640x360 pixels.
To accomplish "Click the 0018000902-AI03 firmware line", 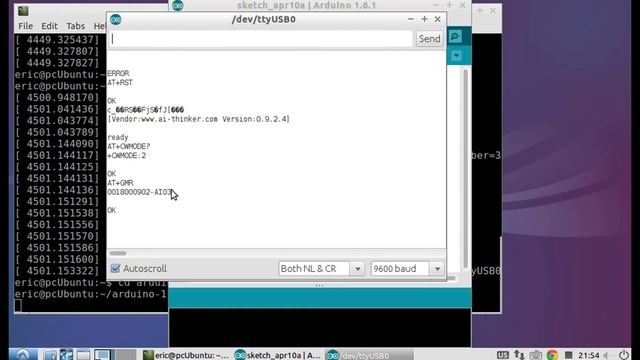I will pos(140,192).
